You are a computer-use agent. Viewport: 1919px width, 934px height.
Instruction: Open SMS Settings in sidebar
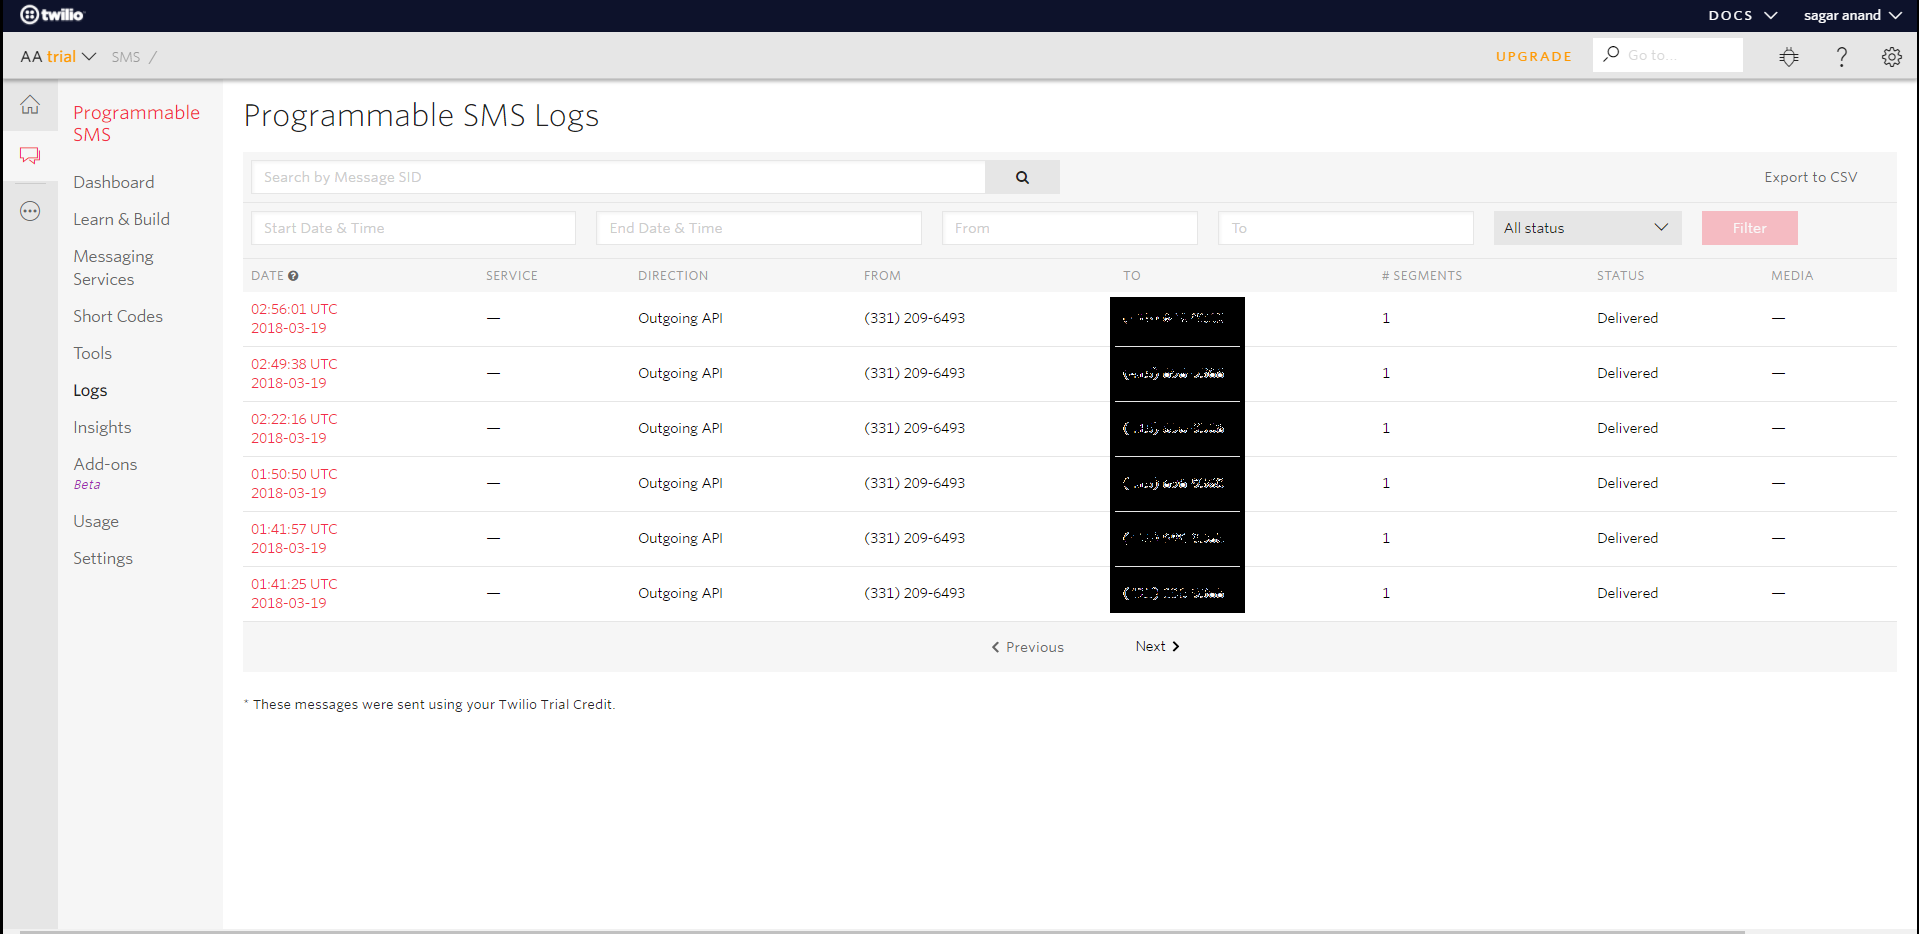(103, 558)
